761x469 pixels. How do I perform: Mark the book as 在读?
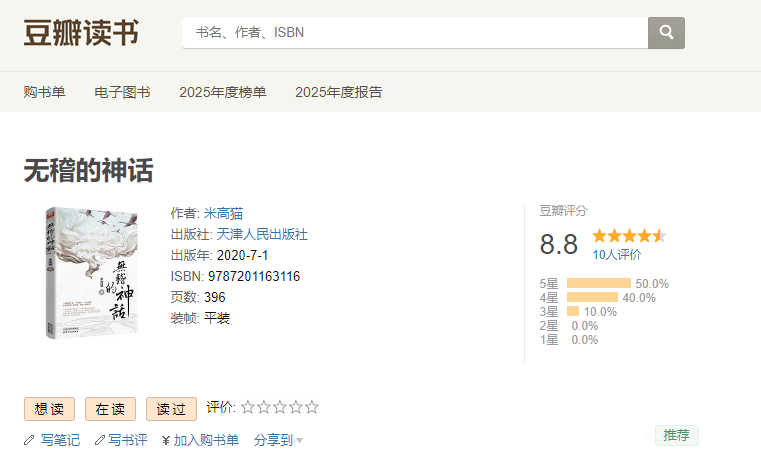pyautogui.click(x=110, y=409)
